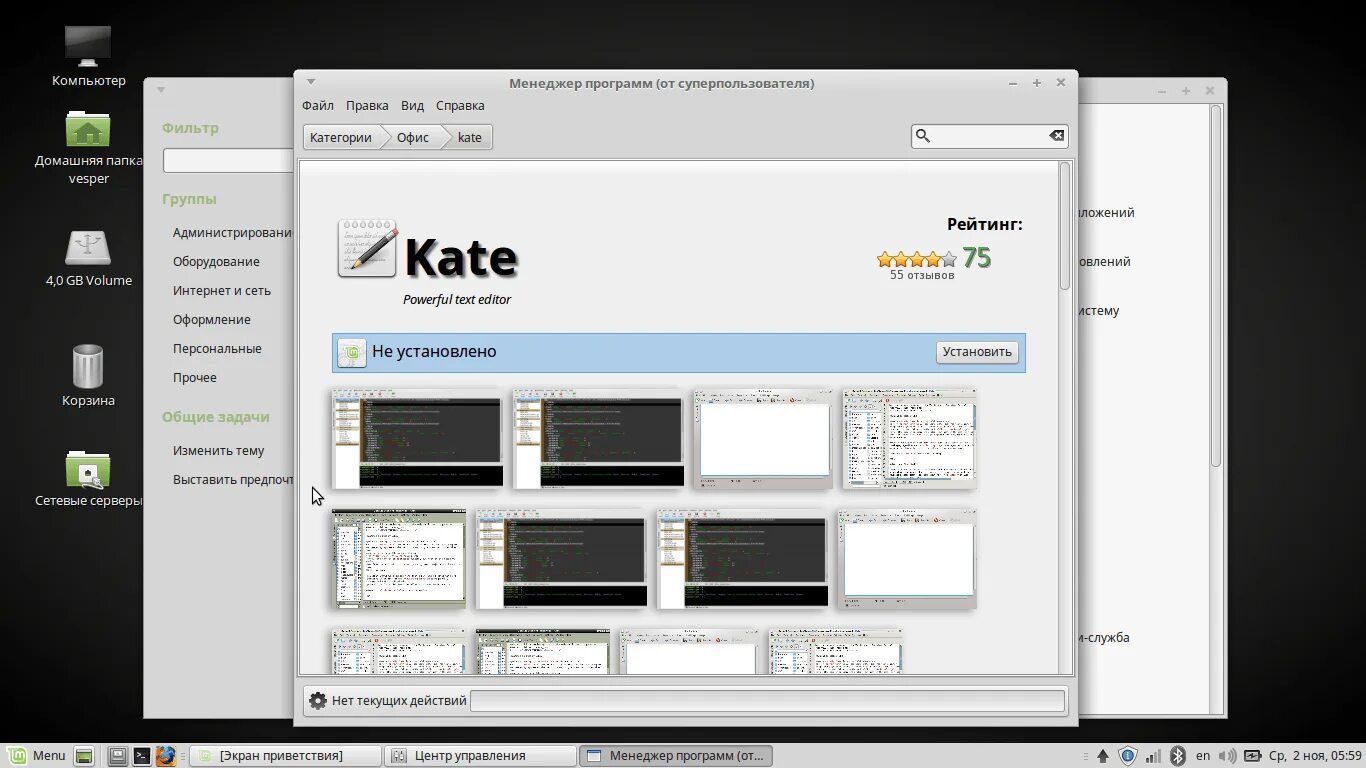The width and height of the screenshot is (1366, 768).
Task: Click the Выставить предпочт… task link
Action: click(233, 480)
